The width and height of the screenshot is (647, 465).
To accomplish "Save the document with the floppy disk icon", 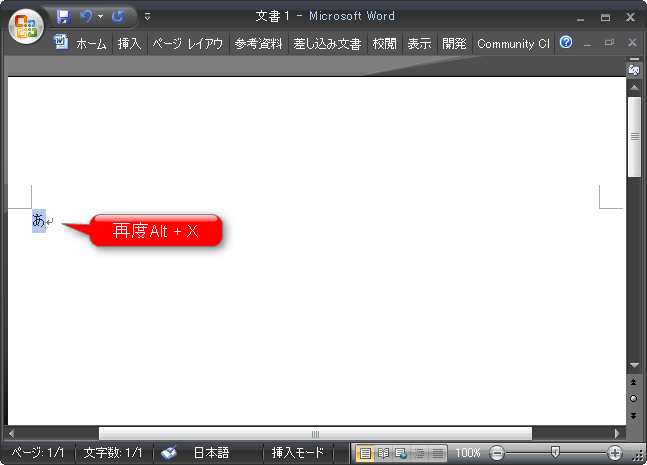I will 64,17.
